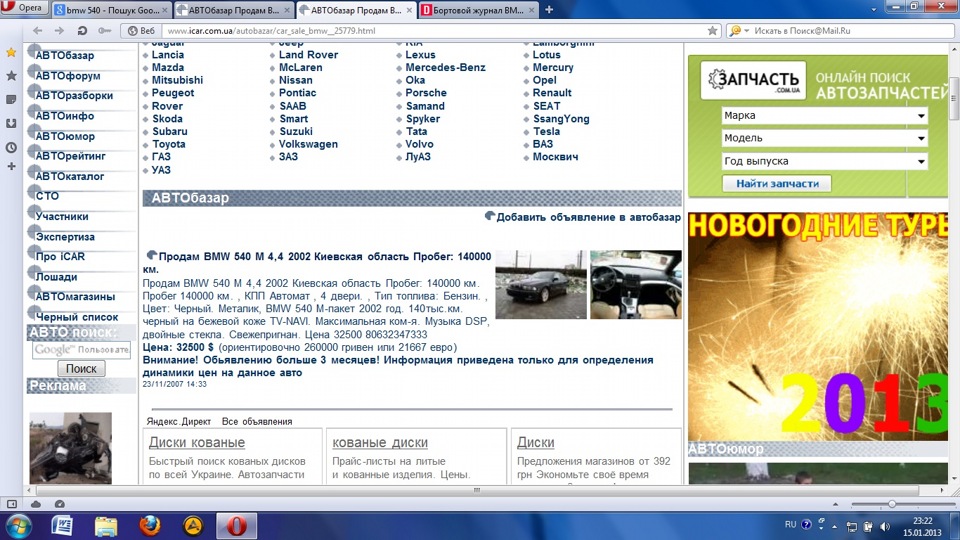Open the 'Диски' ad link
960x540 pixels.
click(535, 442)
